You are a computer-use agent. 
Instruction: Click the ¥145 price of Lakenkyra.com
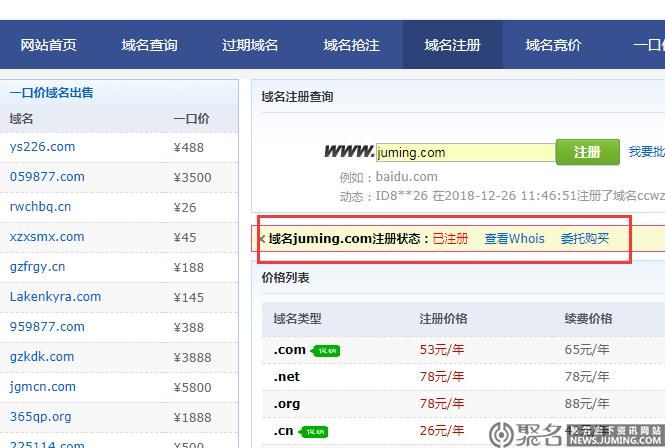(188, 297)
